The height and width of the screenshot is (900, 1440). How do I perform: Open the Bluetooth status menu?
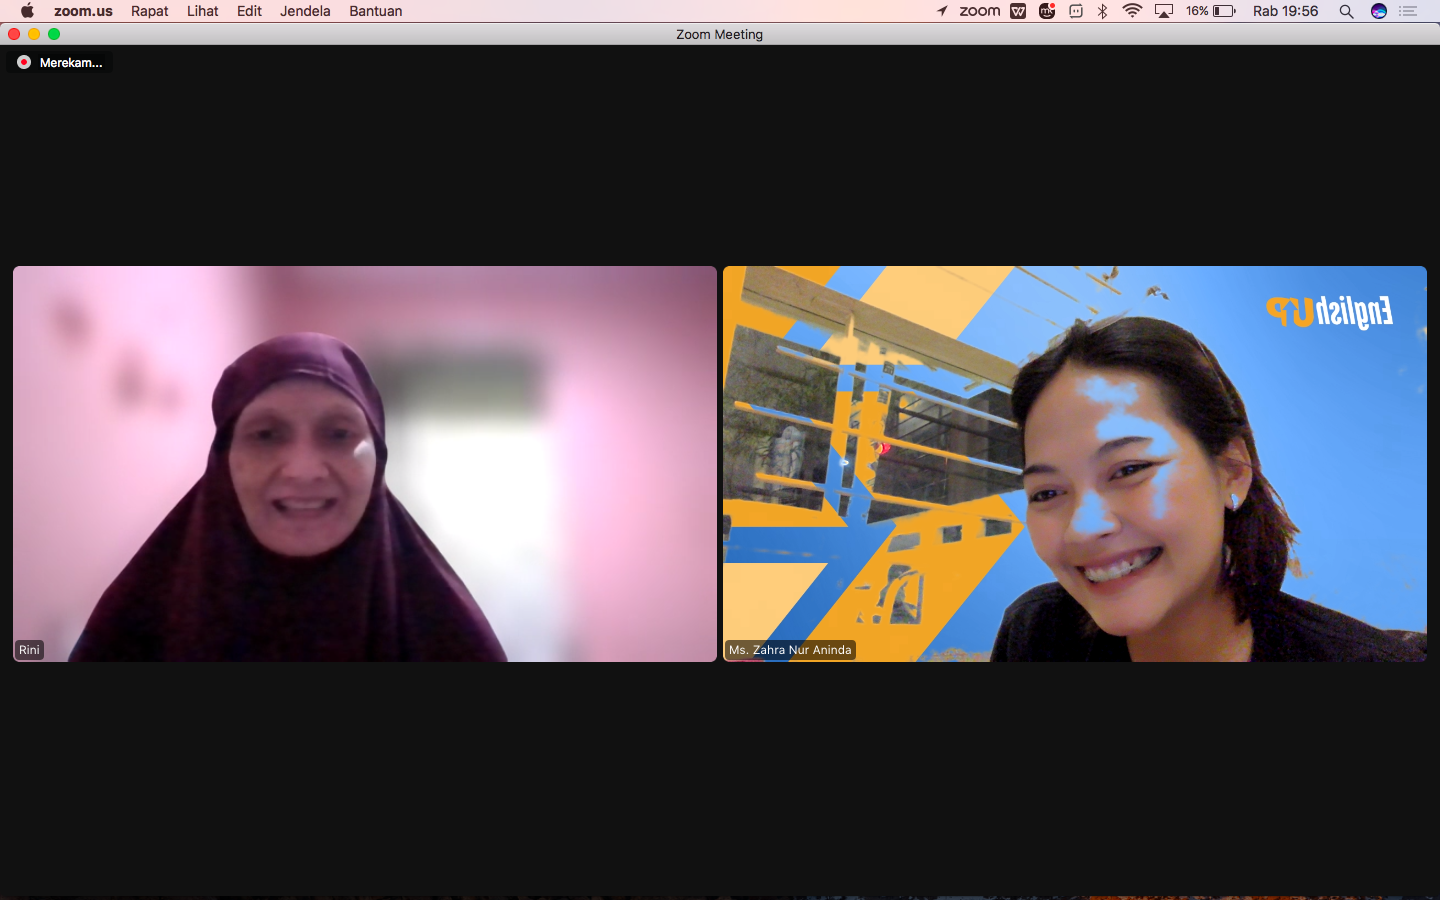point(1103,11)
